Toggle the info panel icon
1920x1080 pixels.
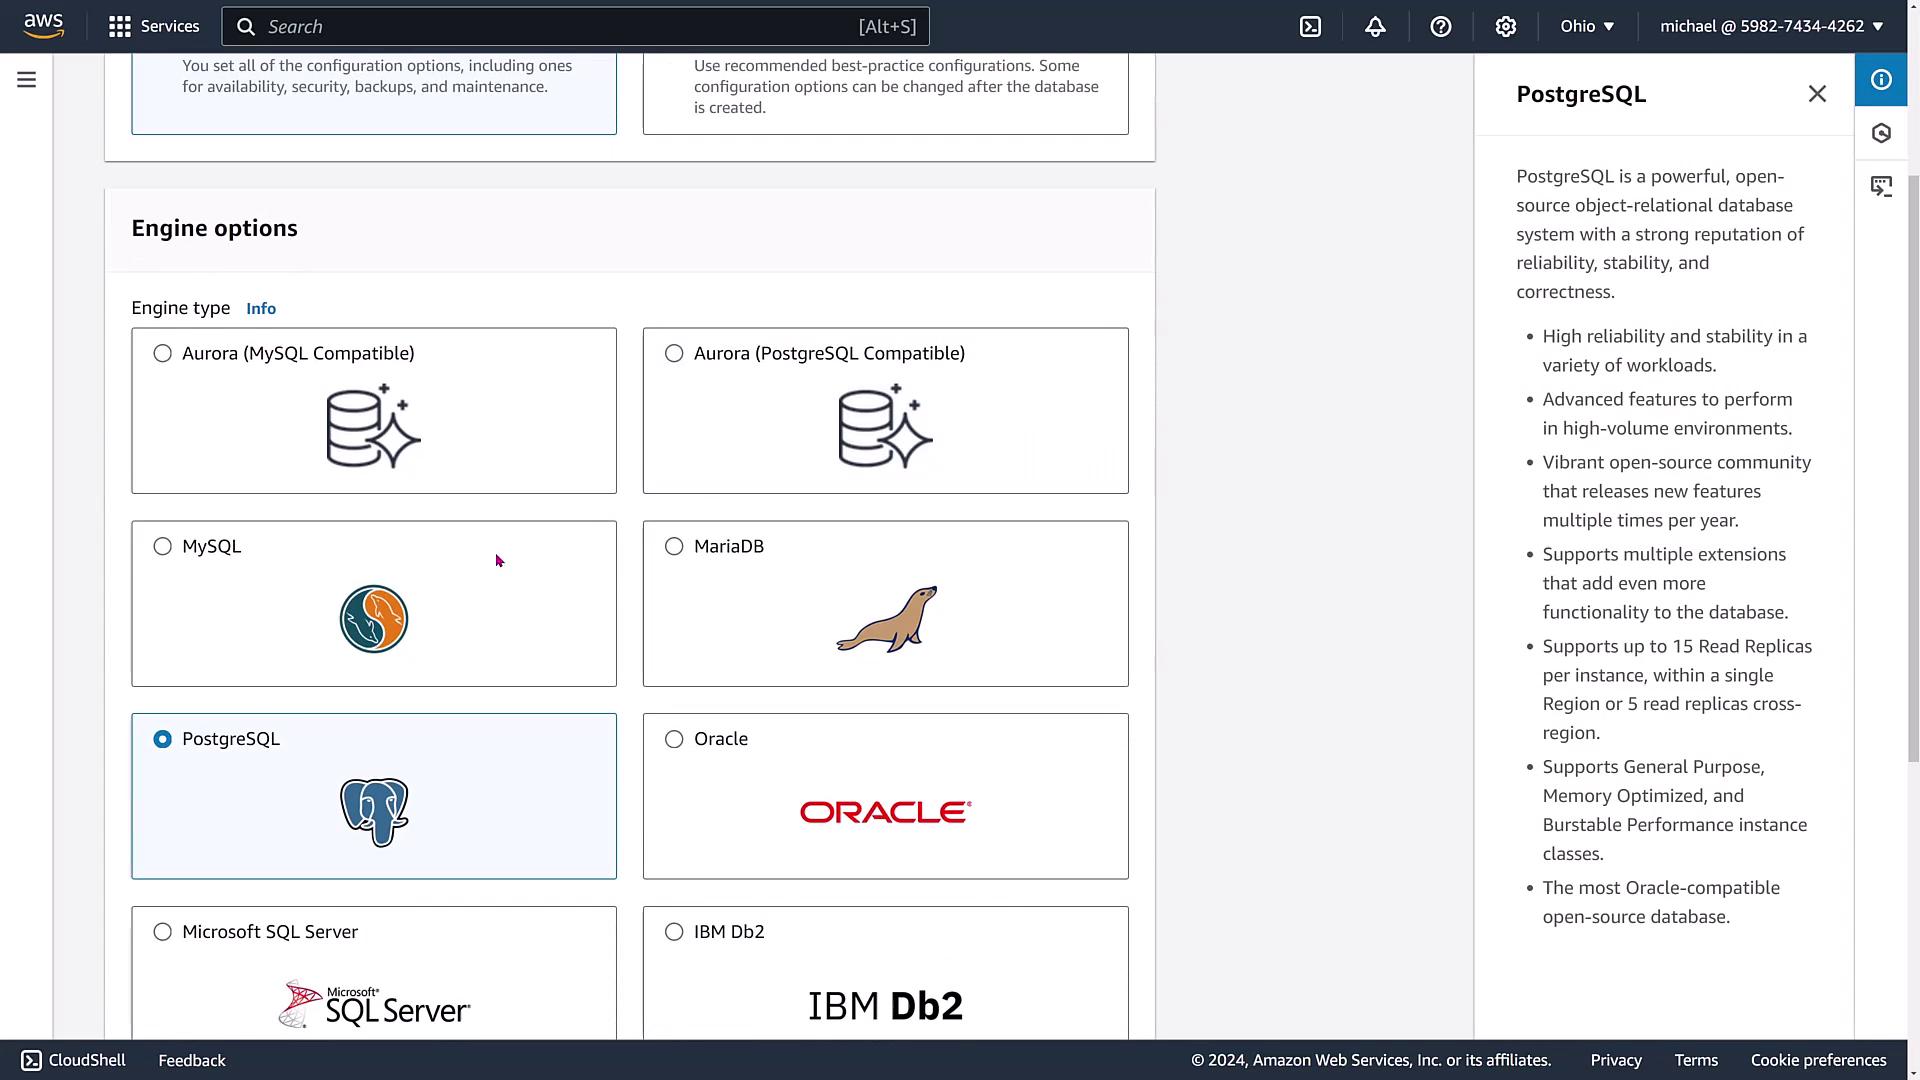(x=1880, y=80)
